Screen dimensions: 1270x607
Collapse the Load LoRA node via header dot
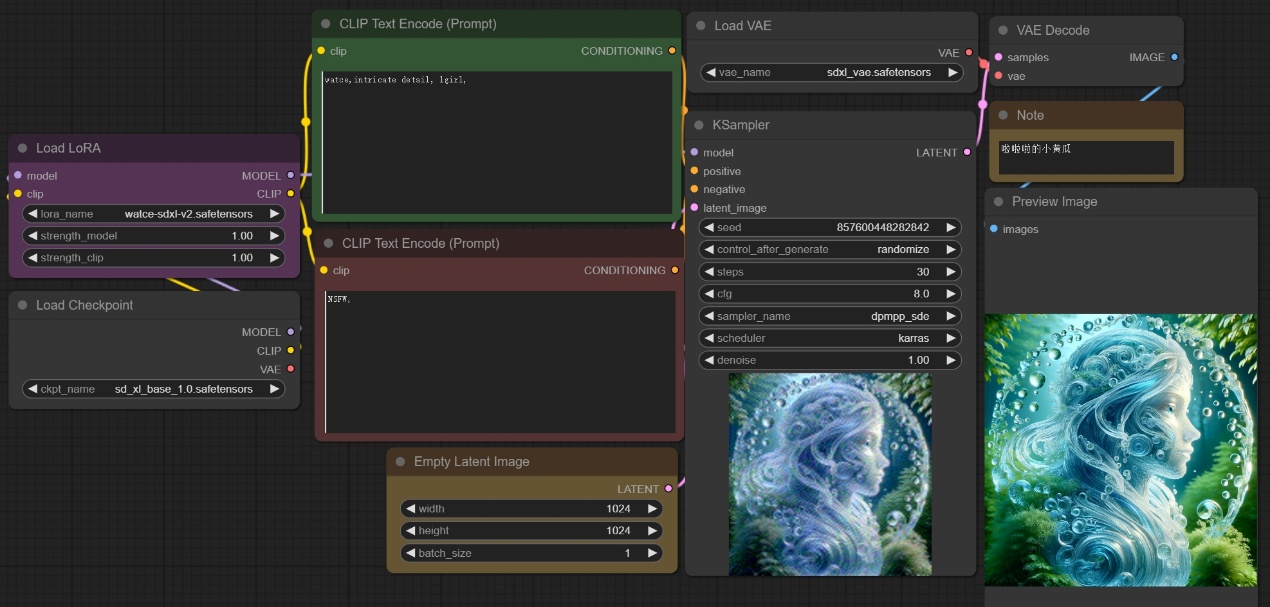coord(22,148)
